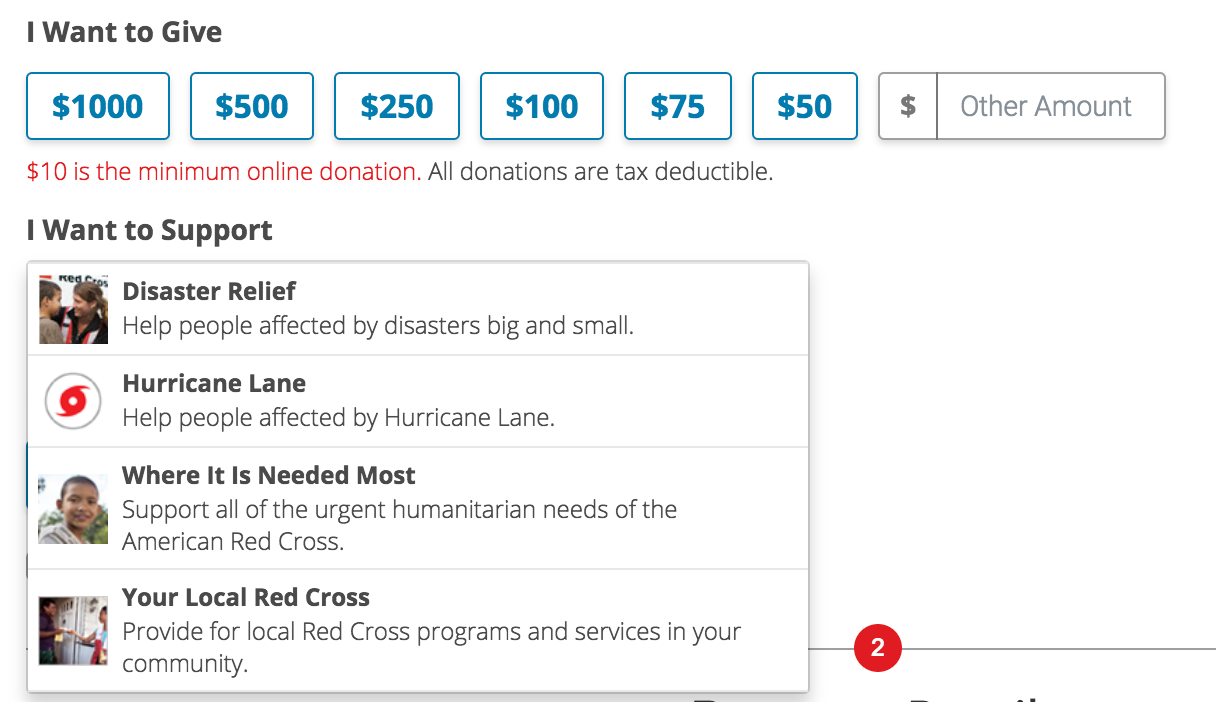1216x702 pixels.
Task: Select the $500 donation amount
Action: (x=252, y=106)
